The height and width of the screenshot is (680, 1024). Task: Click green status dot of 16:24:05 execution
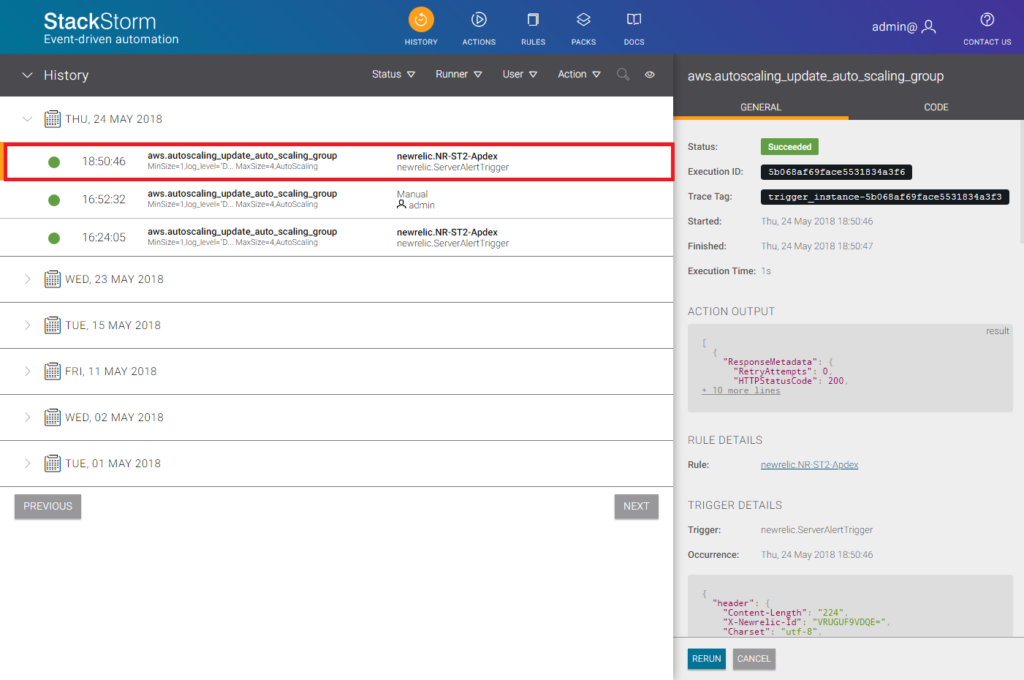pyautogui.click(x=54, y=238)
